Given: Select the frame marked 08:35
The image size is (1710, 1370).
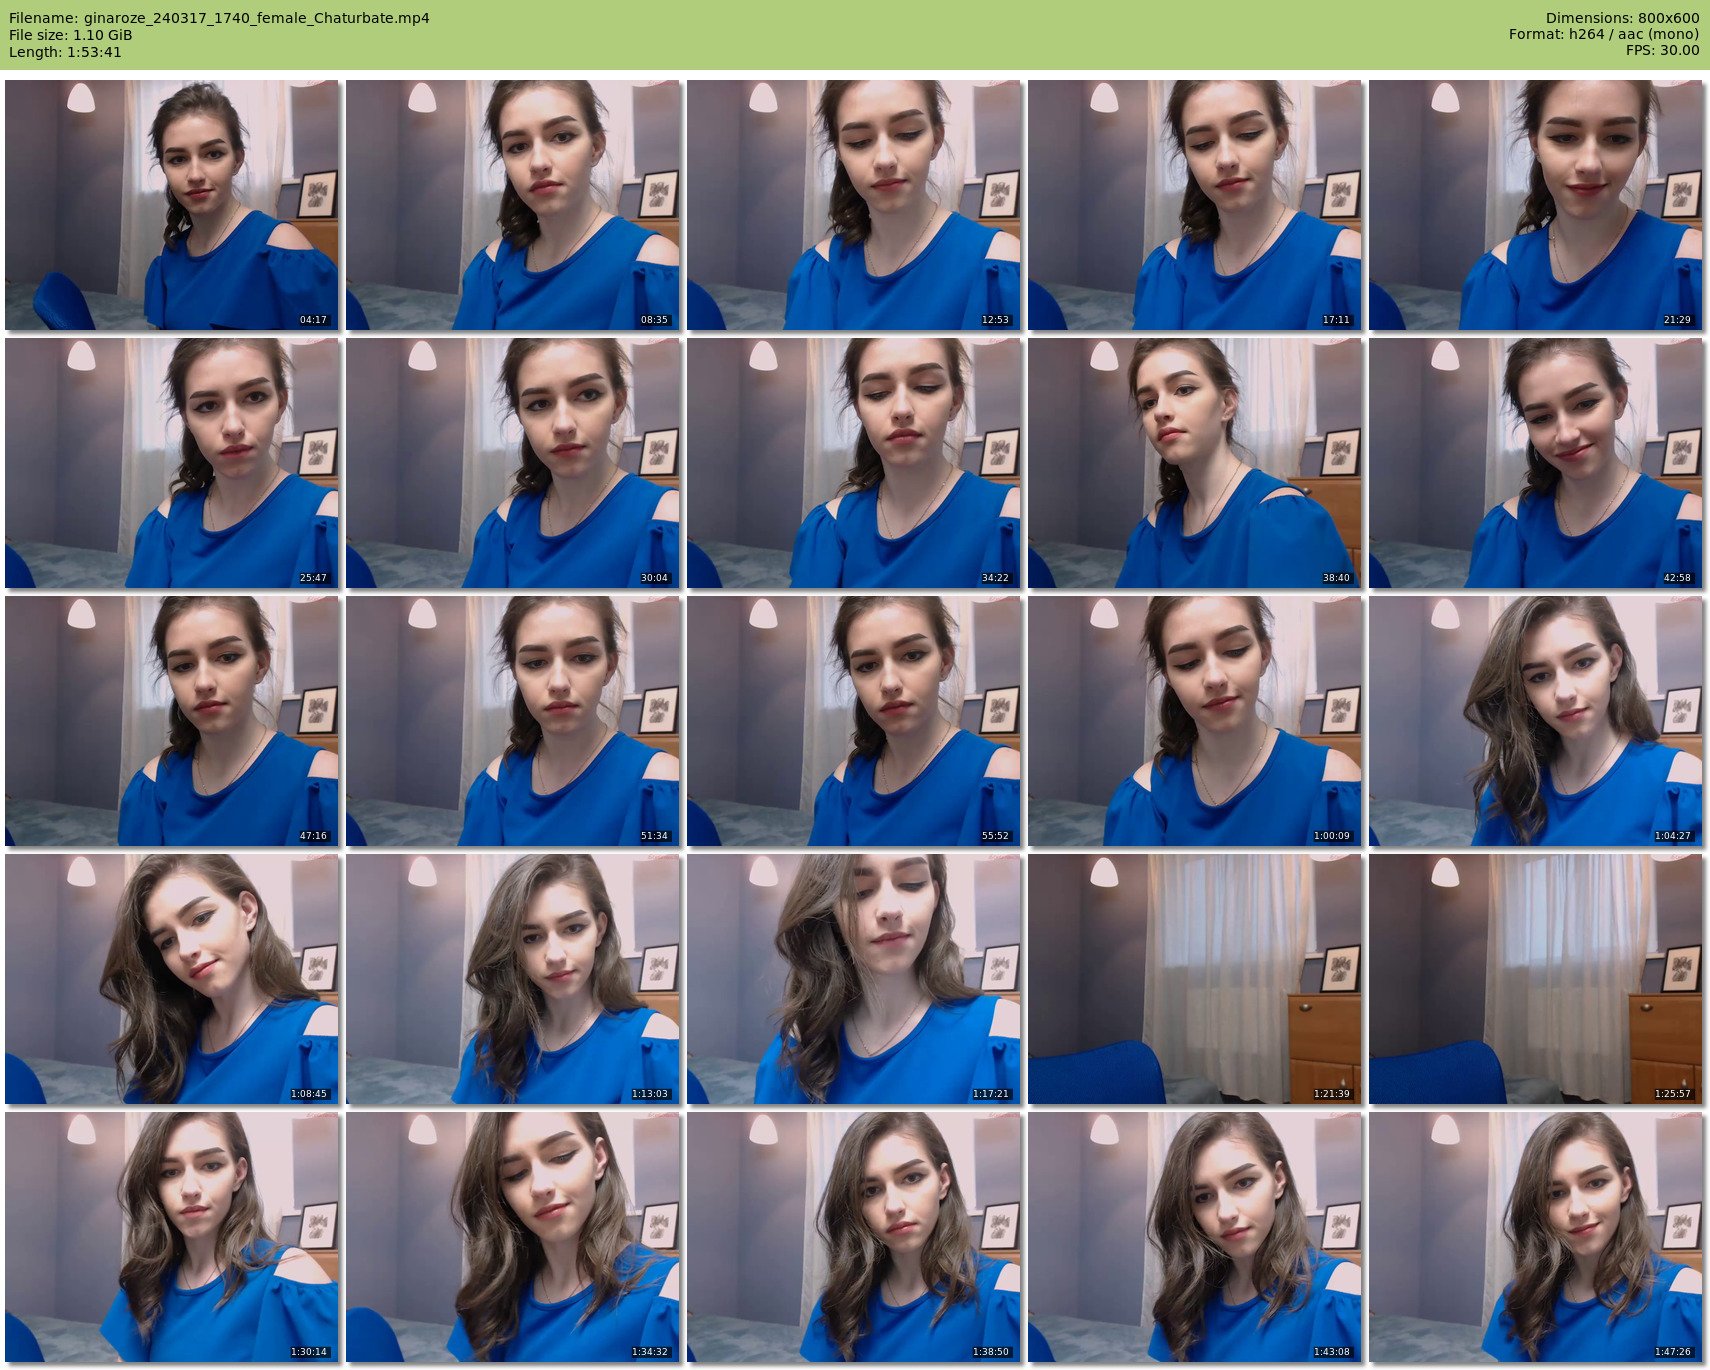Looking at the screenshot, I should [513, 205].
